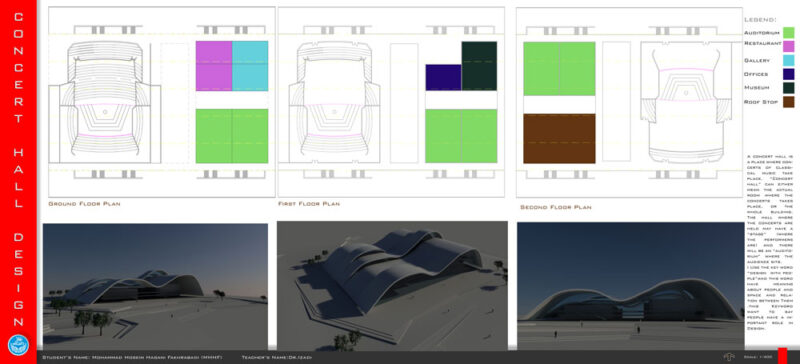Select the dark green museum block on first floor
800x364 pixels.
pos(479,66)
